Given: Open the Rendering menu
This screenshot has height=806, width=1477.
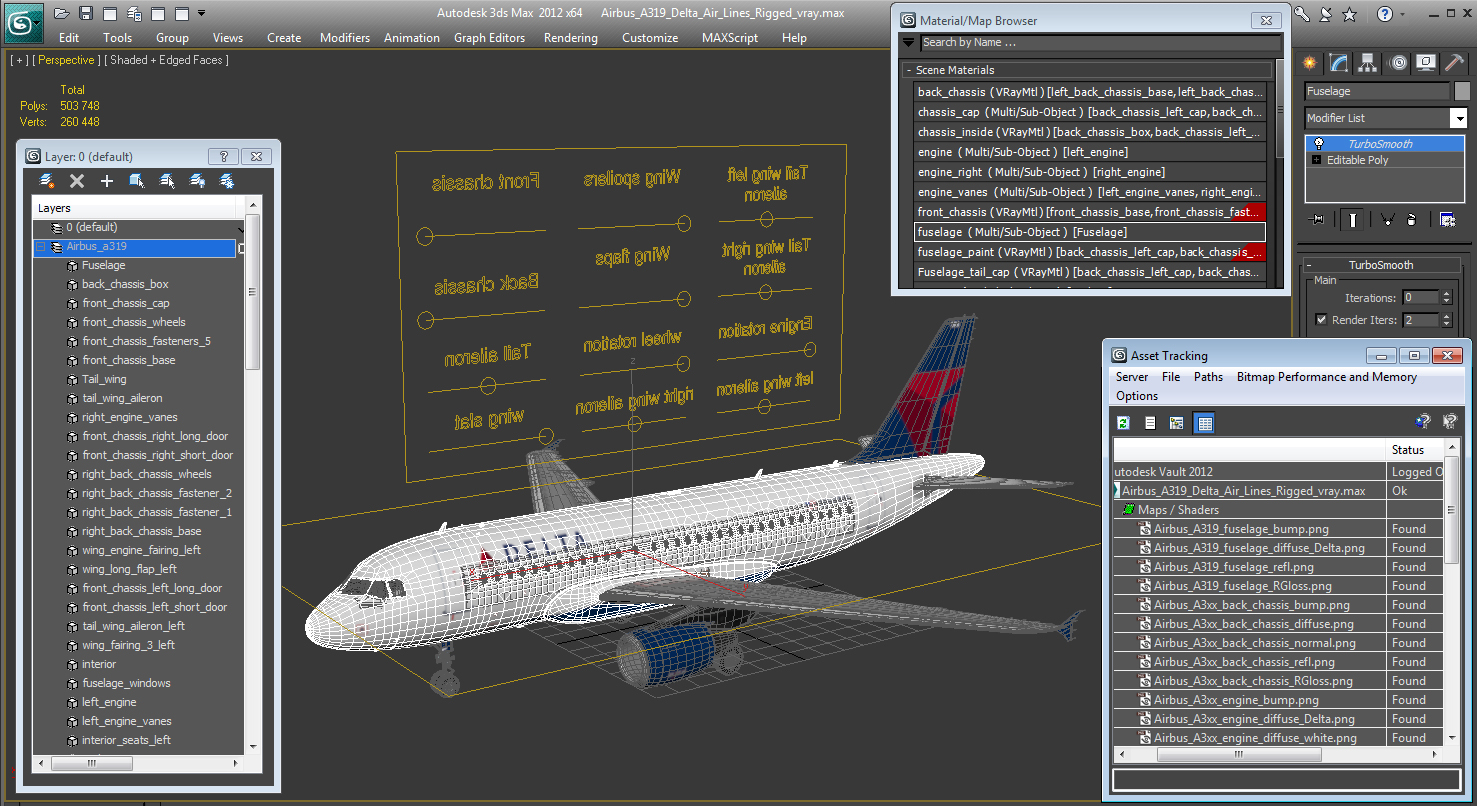Looking at the screenshot, I should coord(571,38).
